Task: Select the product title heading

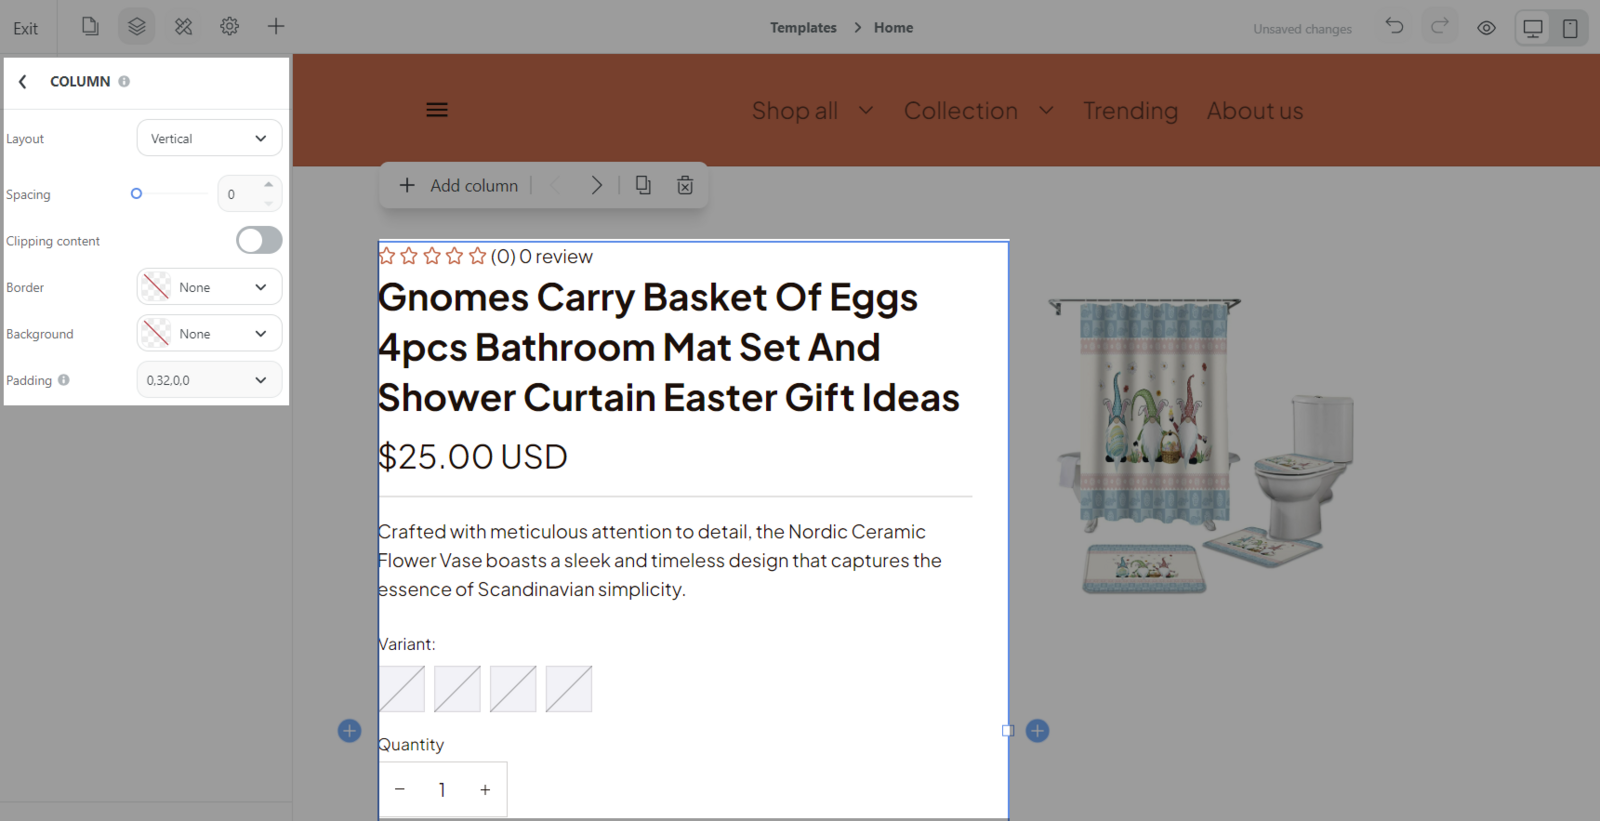Action: click(x=668, y=348)
